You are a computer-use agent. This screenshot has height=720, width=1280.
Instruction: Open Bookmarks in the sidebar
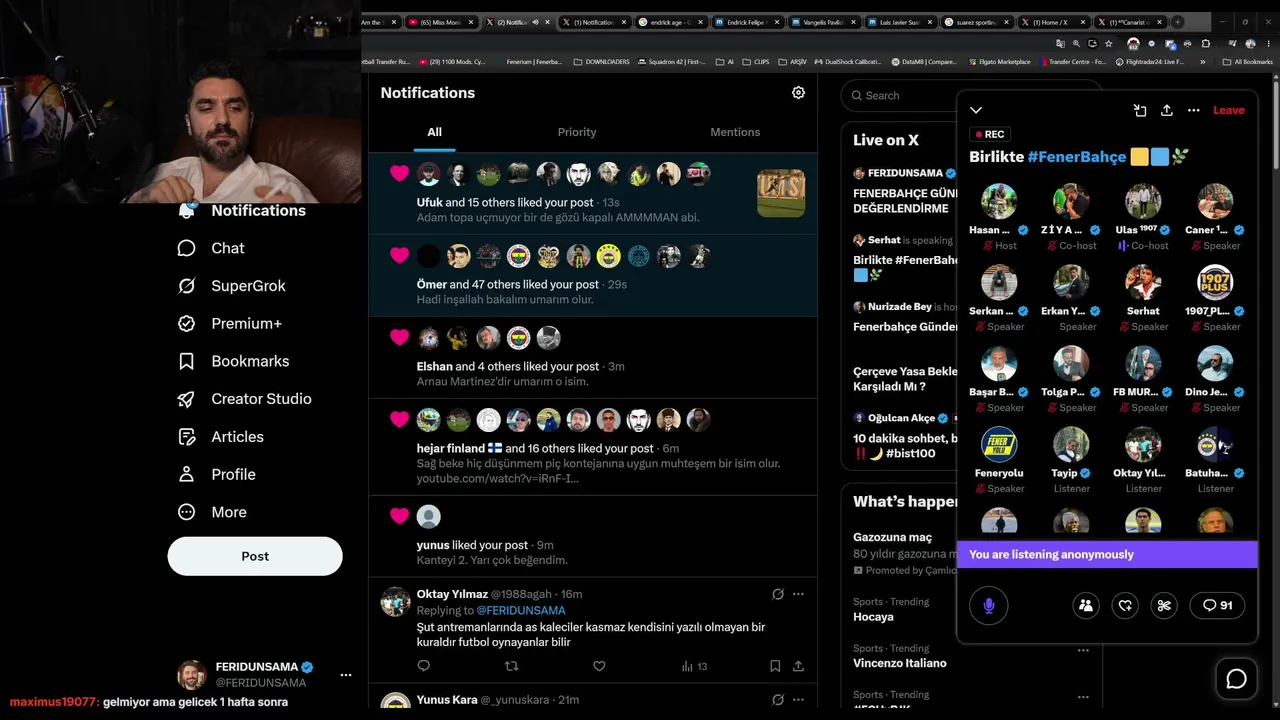point(233,361)
